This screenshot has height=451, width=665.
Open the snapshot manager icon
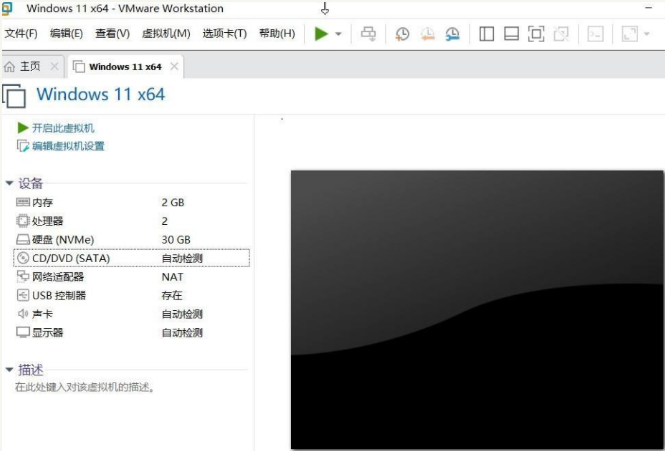(452, 34)
